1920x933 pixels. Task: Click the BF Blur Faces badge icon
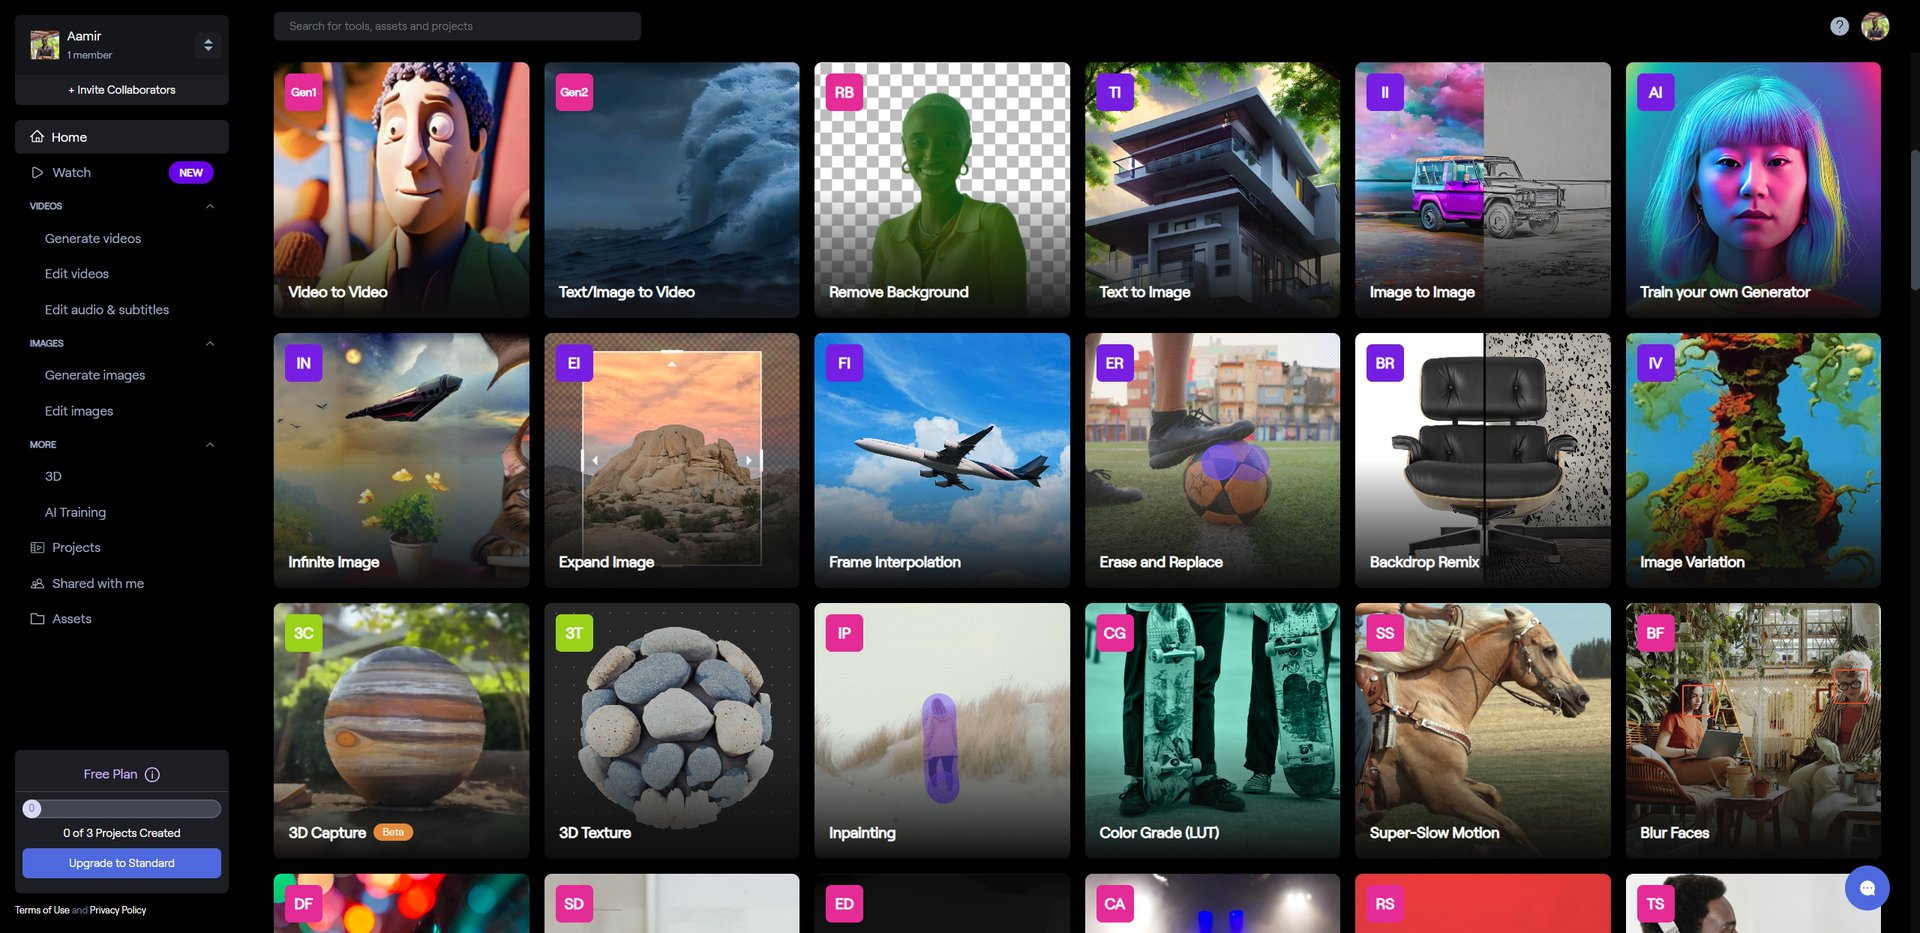click(1655, 633)
